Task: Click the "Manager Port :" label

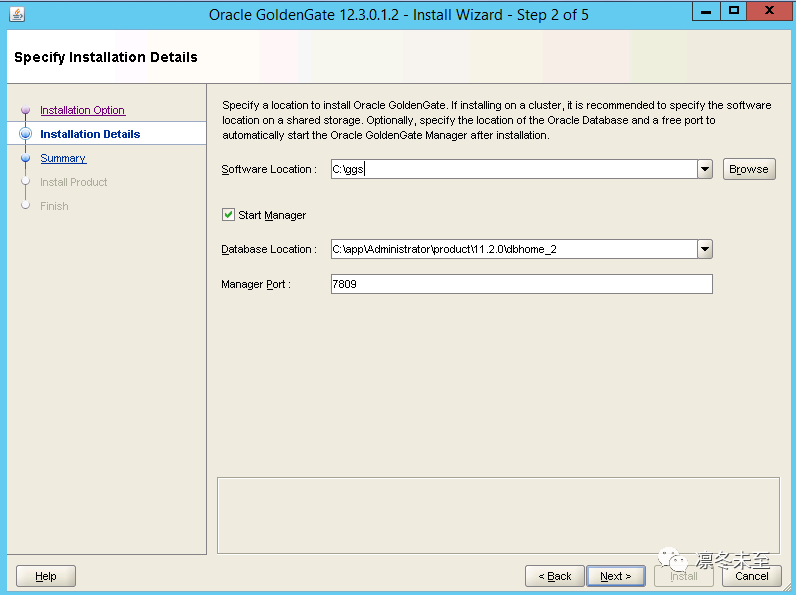Action: (256, 284)
